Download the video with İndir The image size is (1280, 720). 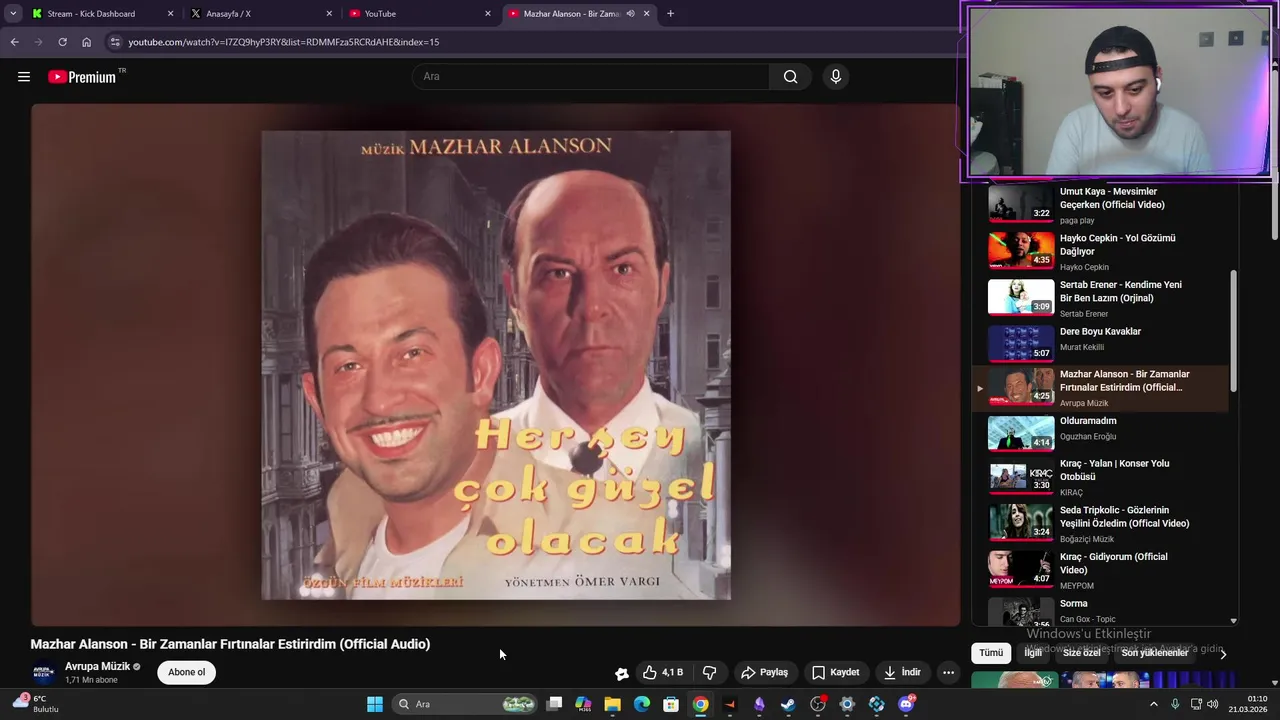point(902,672)
